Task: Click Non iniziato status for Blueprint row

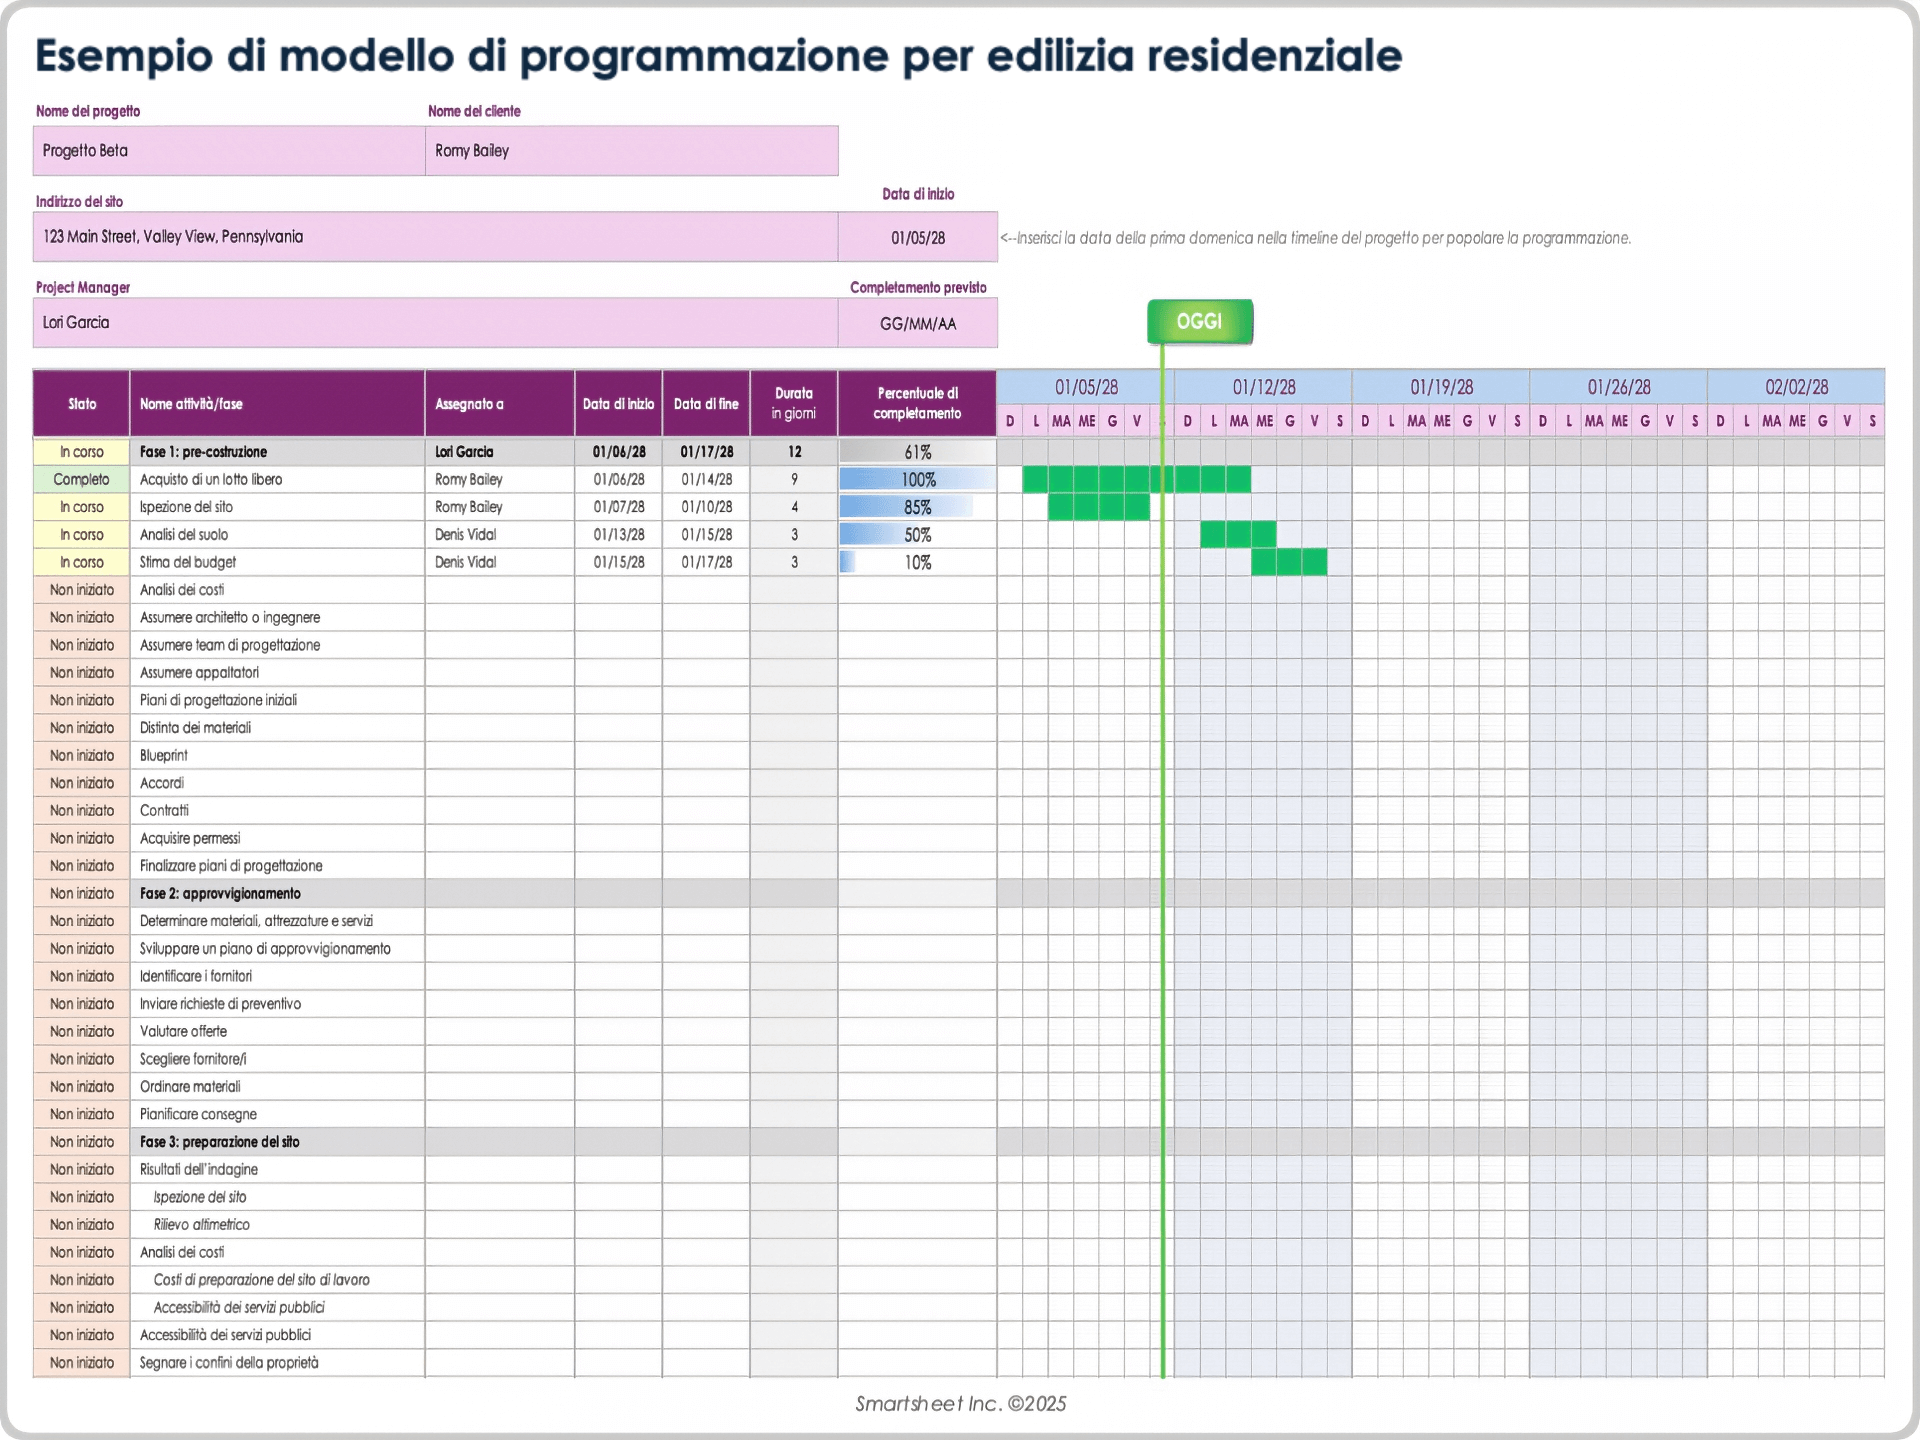Action: coord(82,756)
